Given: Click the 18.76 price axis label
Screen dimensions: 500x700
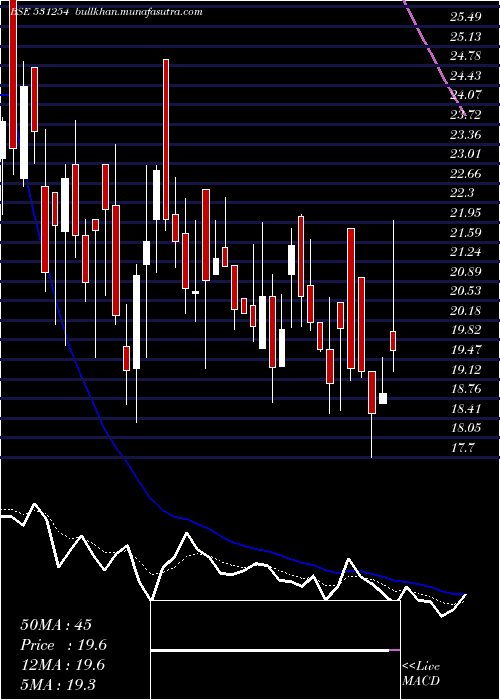Looking at the screenshot, I should 466,389.
